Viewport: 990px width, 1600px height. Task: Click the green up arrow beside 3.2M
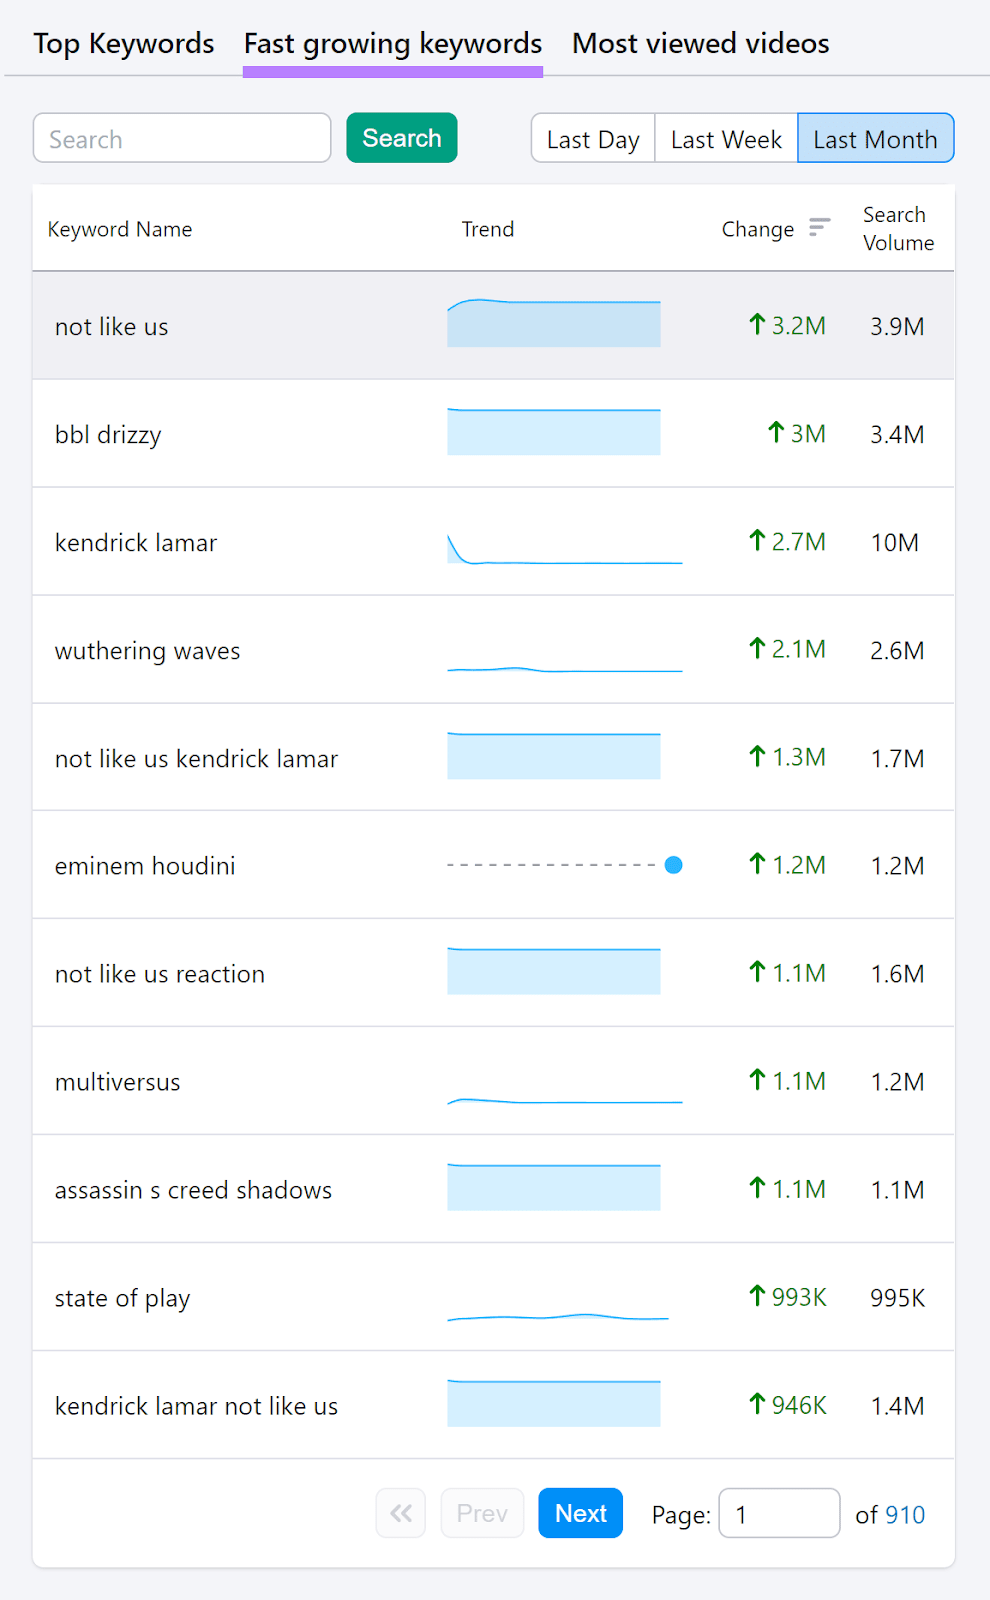coord(758,325)
